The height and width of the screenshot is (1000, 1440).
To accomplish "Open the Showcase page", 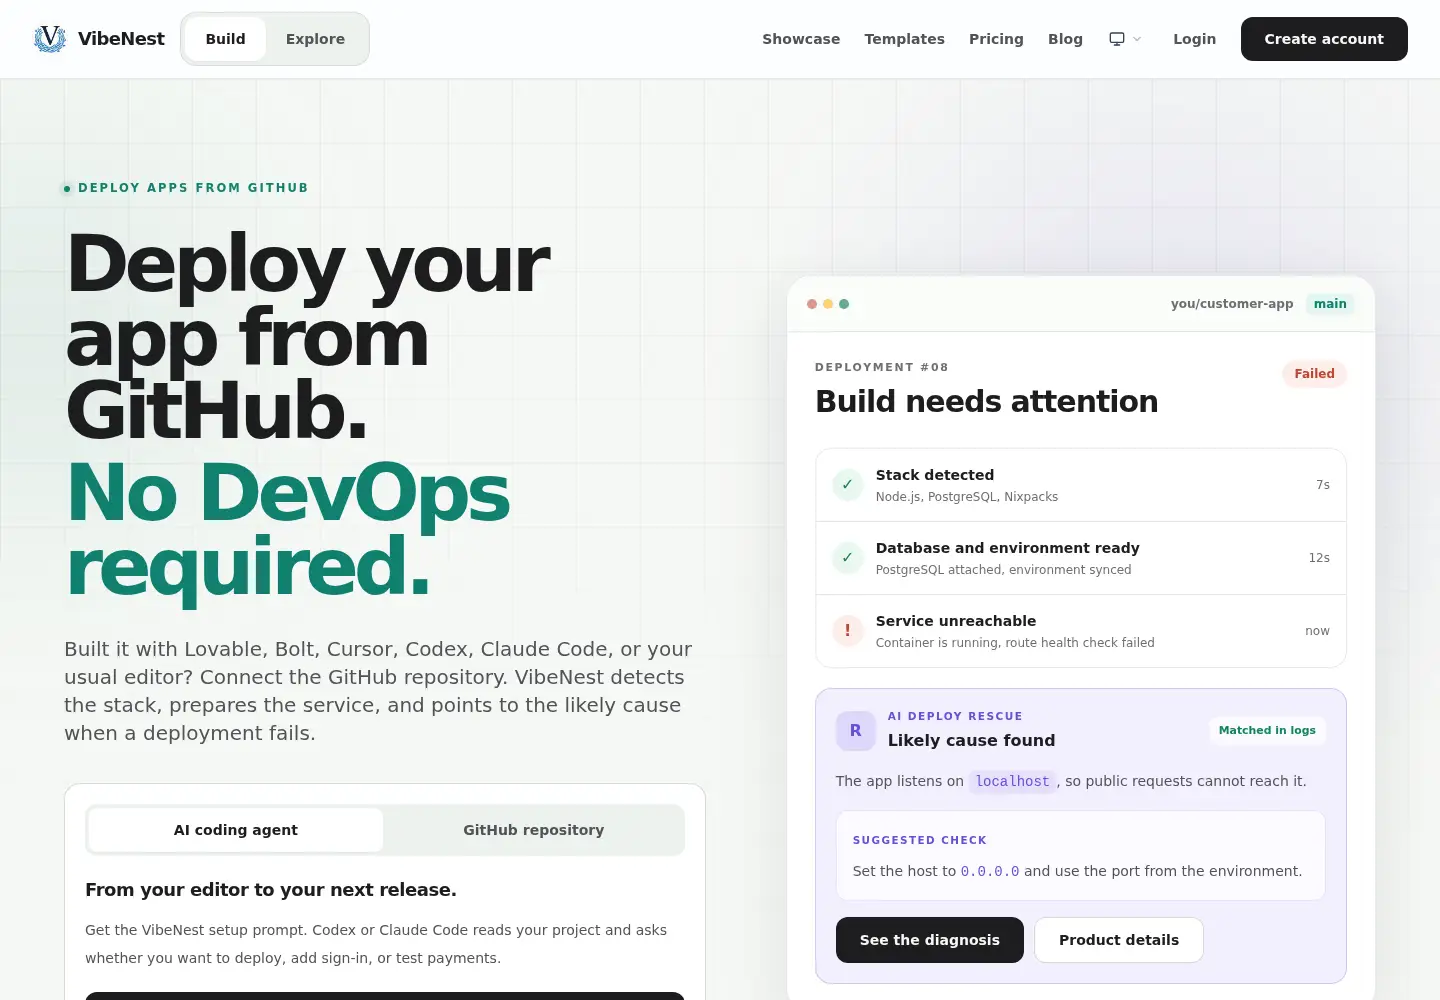I will coord(801,39).
